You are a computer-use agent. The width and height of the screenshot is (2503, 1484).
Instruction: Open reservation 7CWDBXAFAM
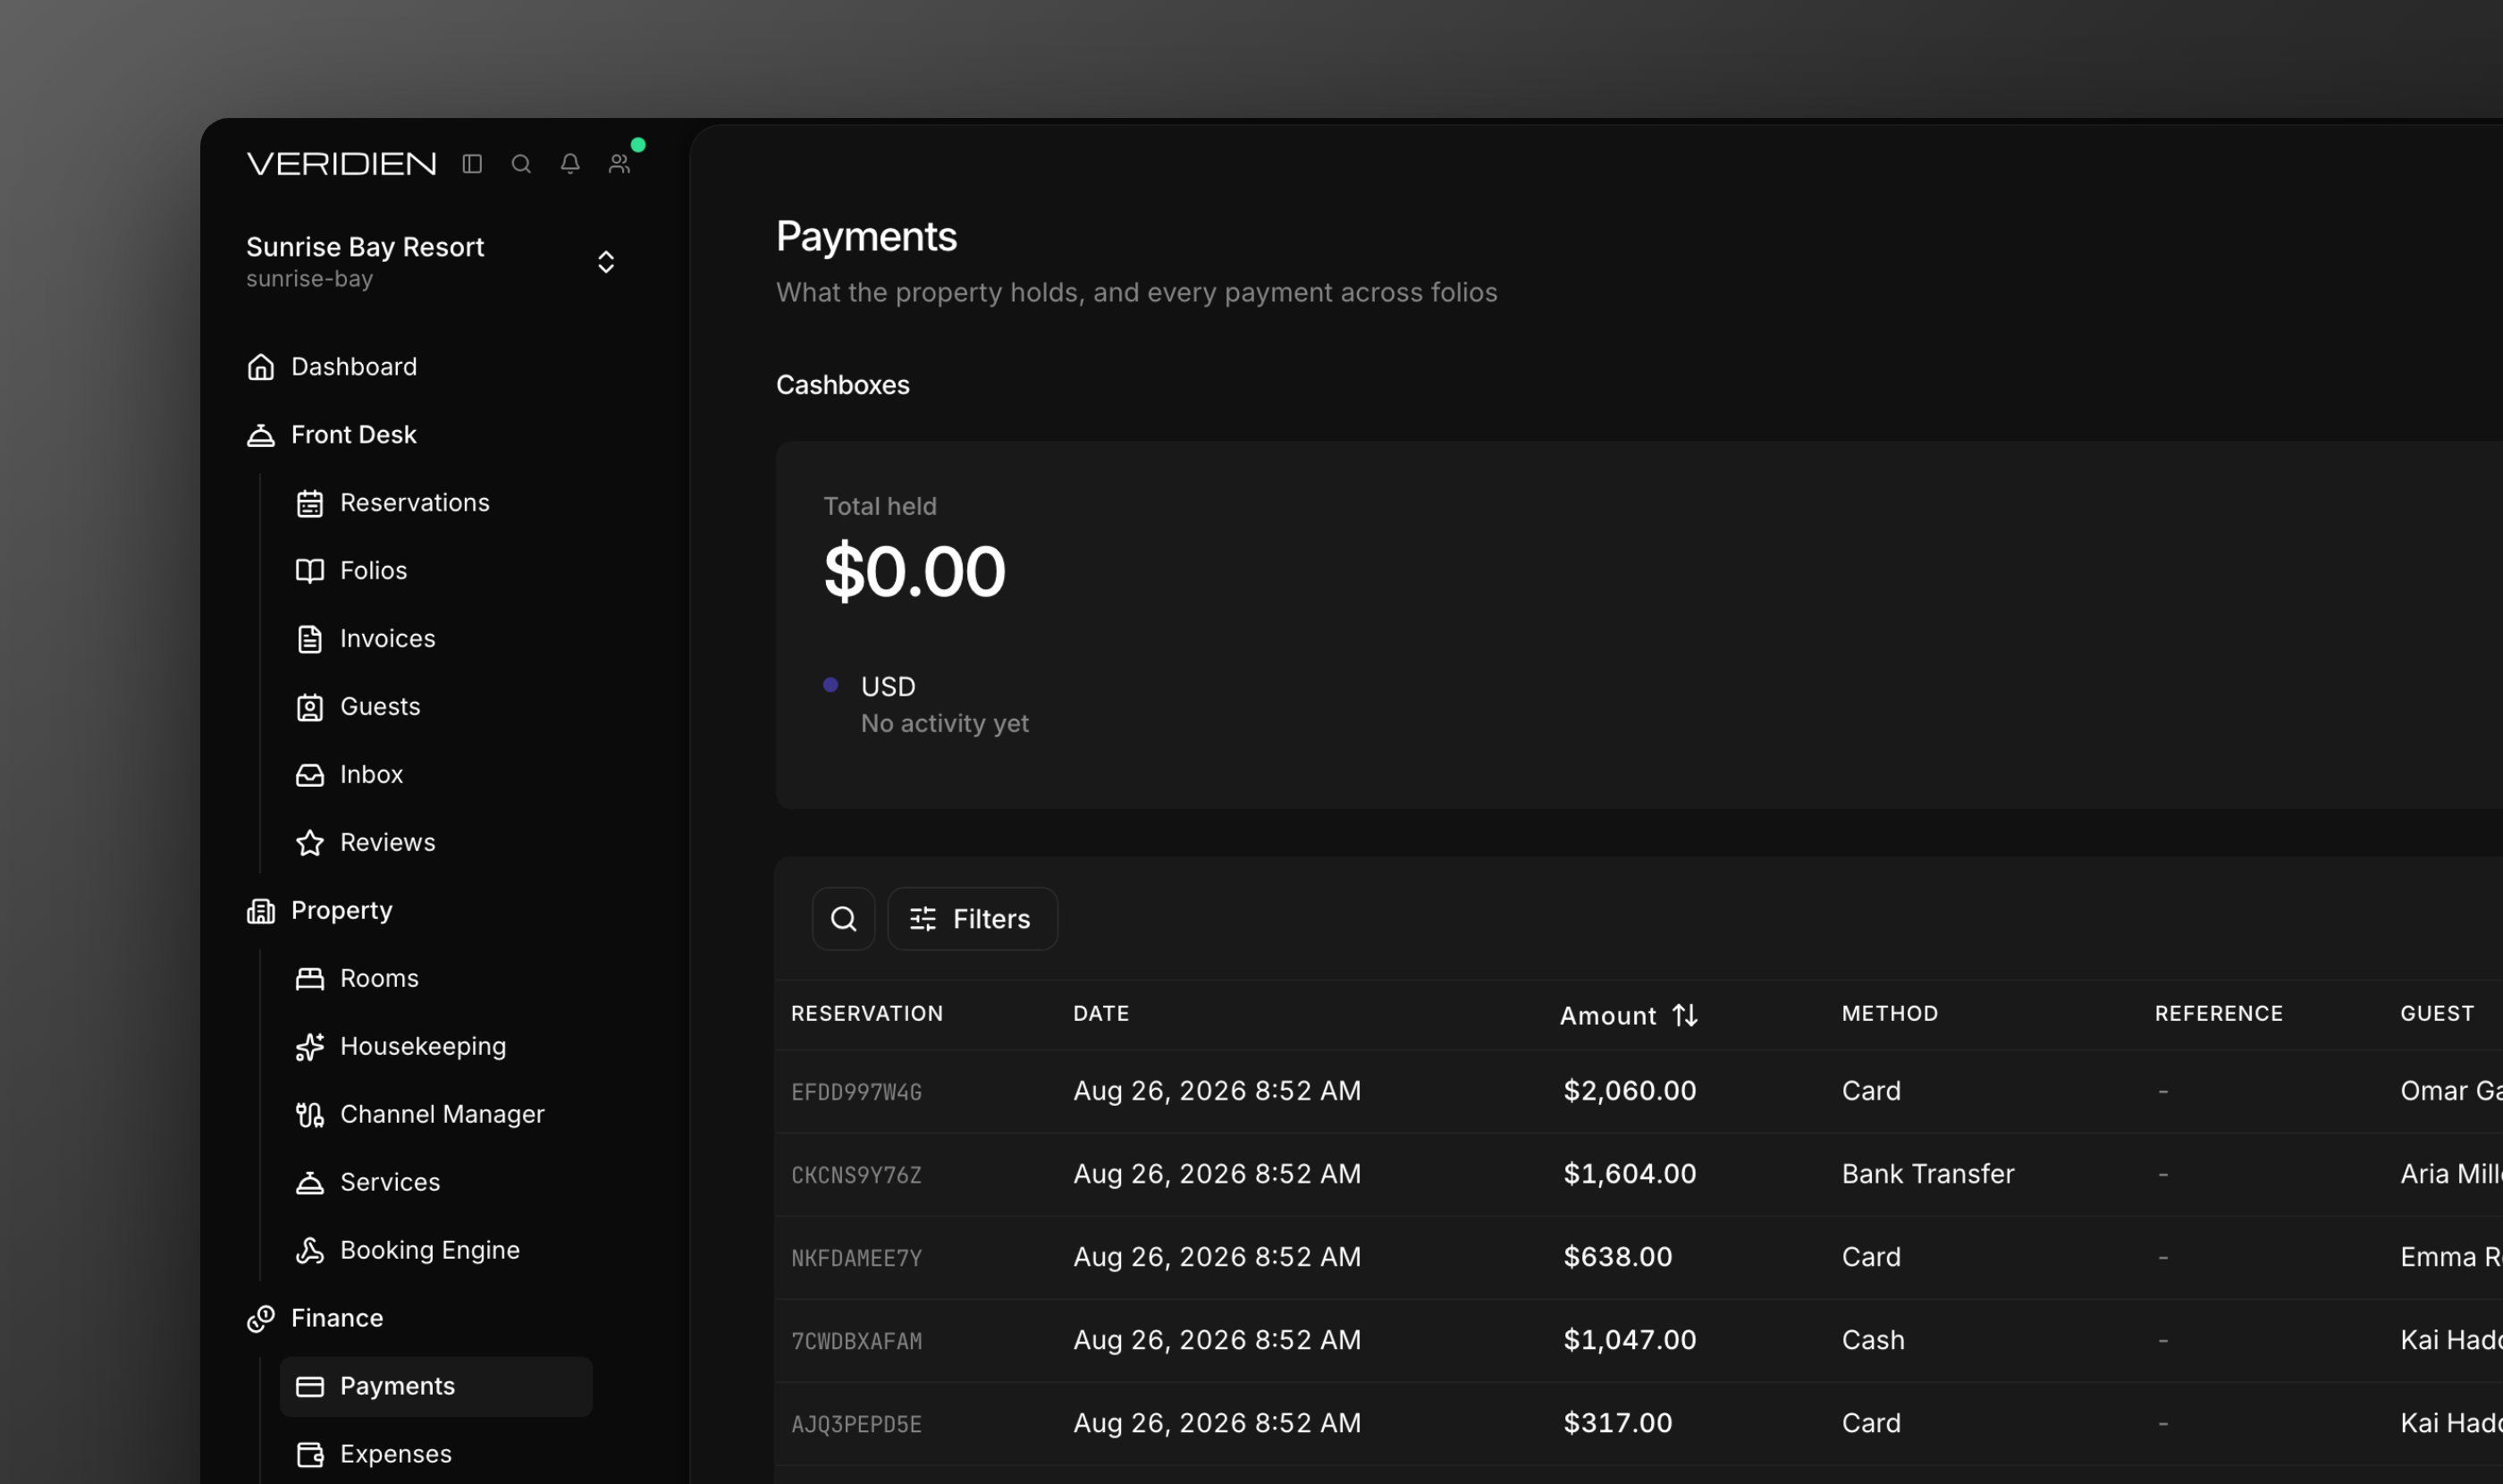point(857,1341)
